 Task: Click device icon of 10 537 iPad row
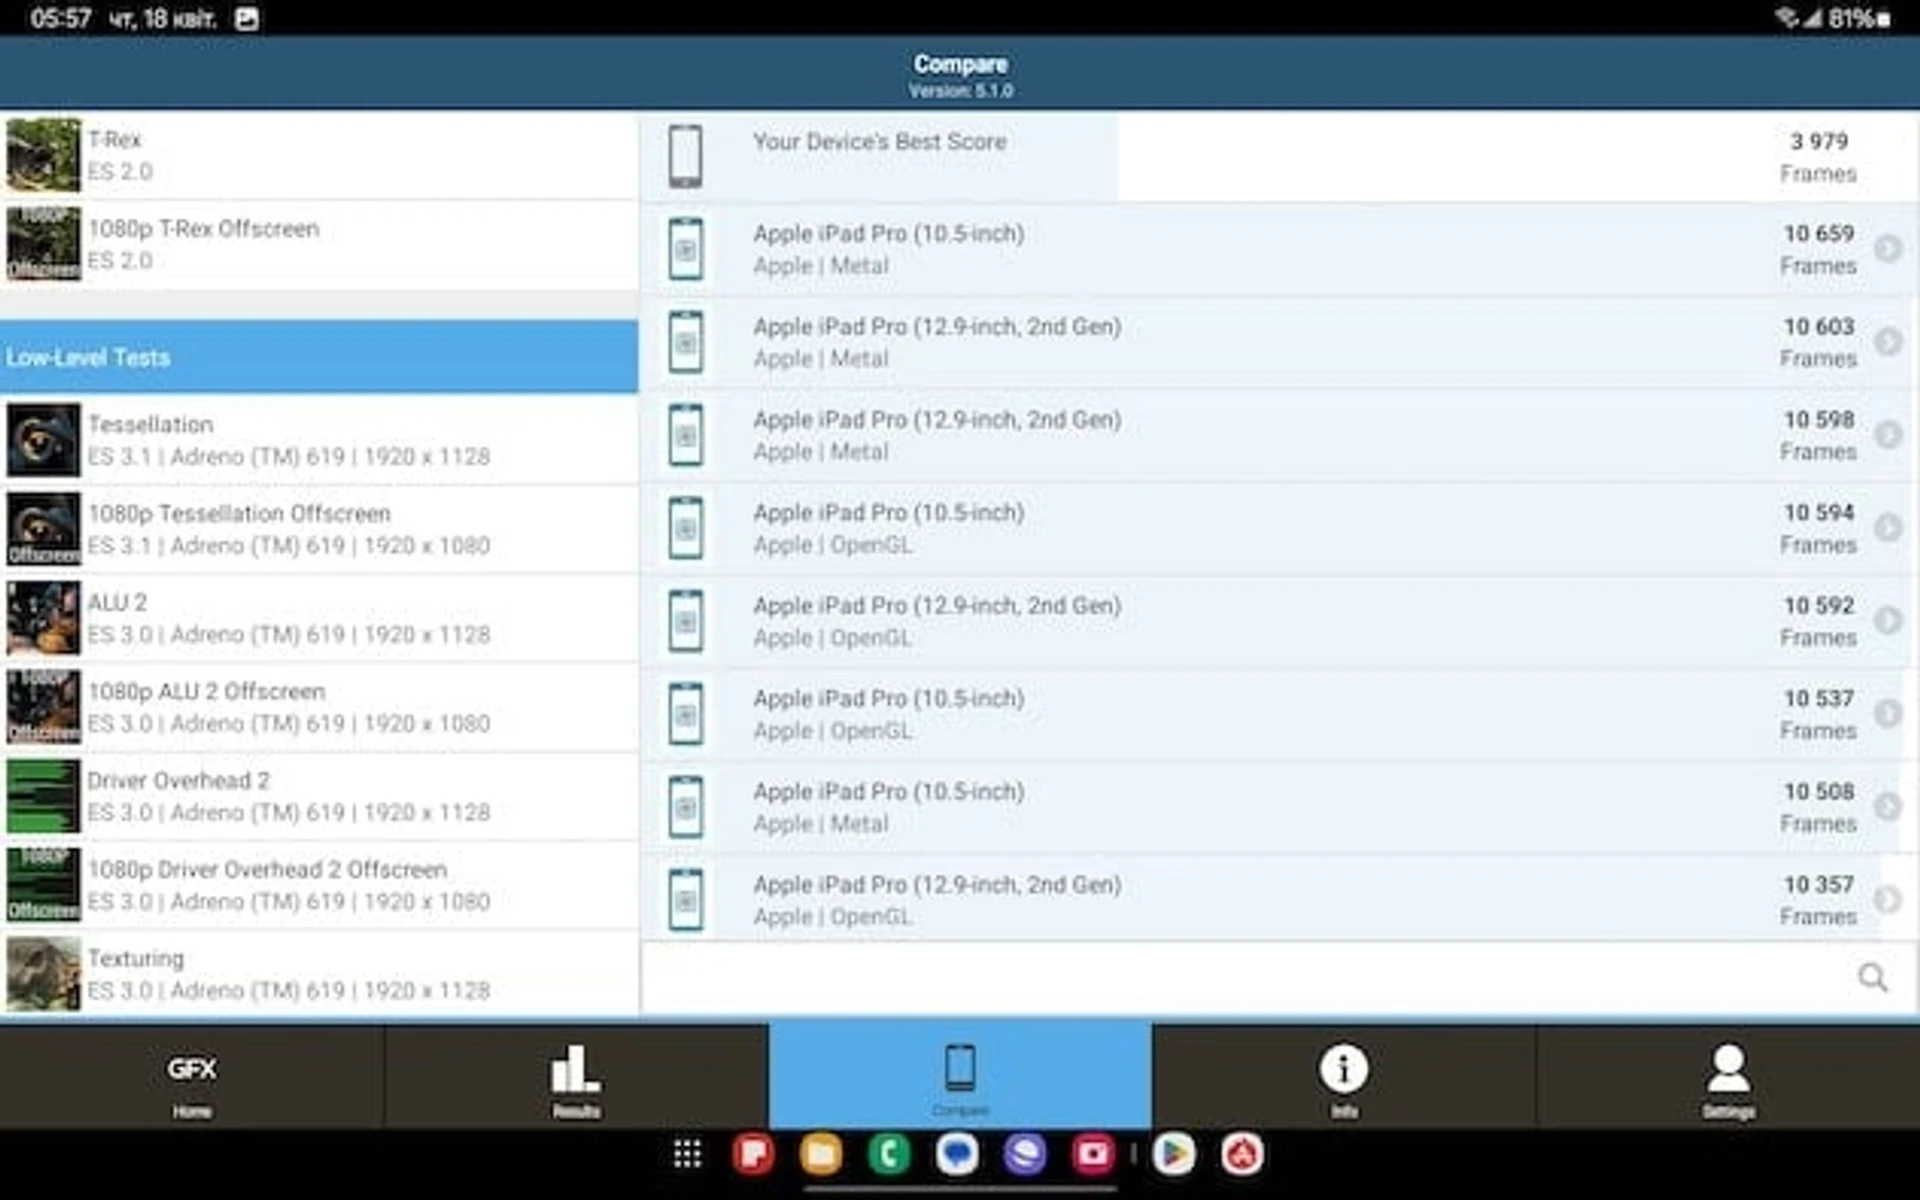pos(685,713)
